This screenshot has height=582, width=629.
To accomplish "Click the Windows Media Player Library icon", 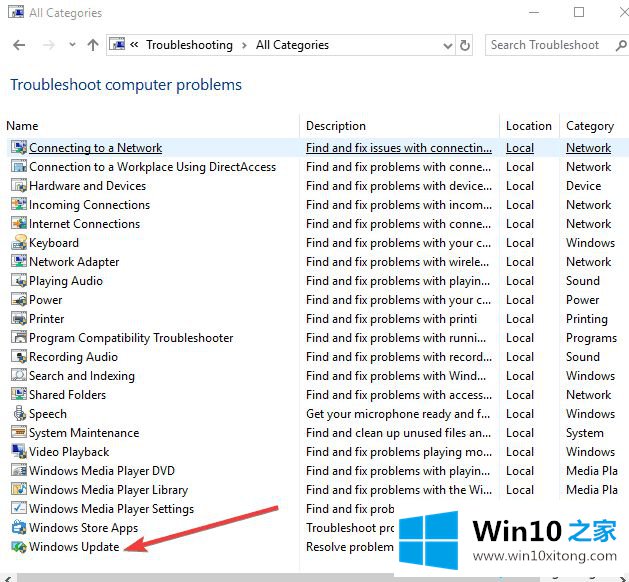I will [x=19, y=489].
